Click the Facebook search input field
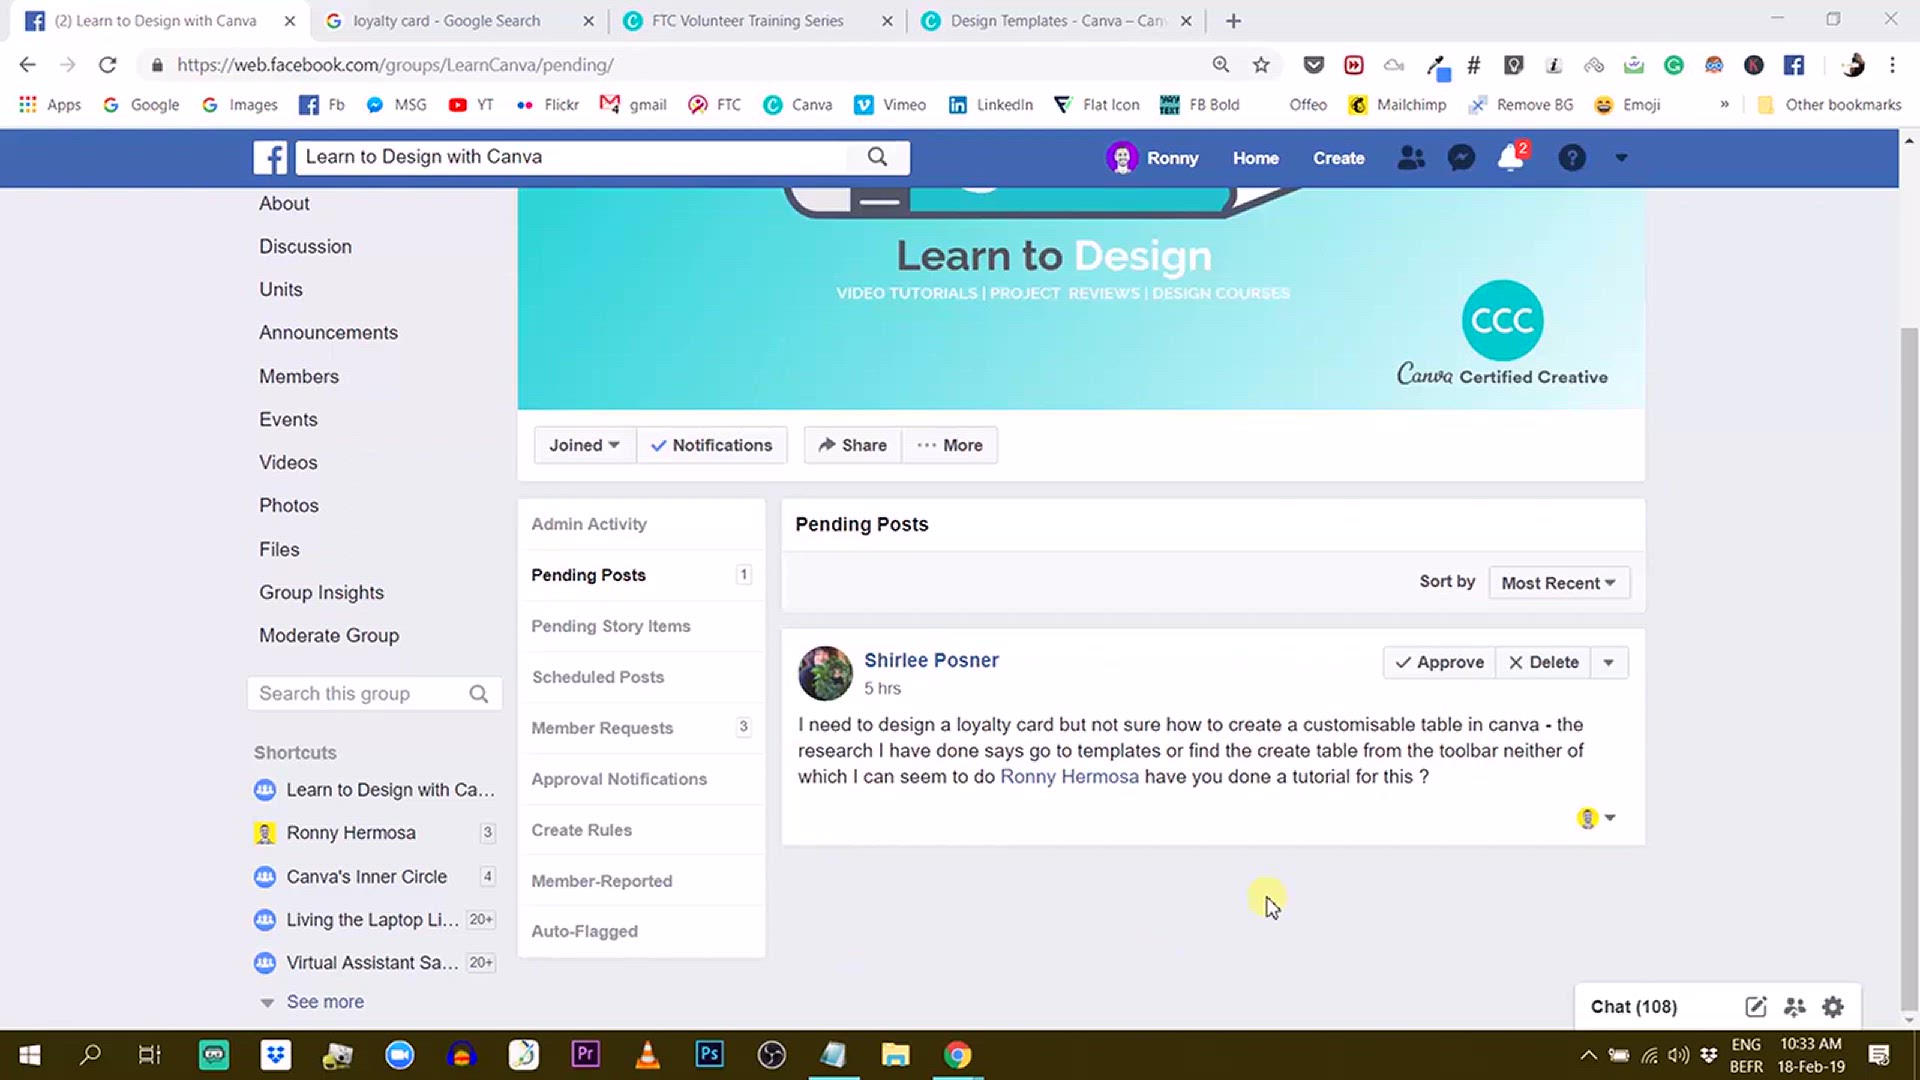This screenshot has width=1920, height=1080. (x=572, y=157)
